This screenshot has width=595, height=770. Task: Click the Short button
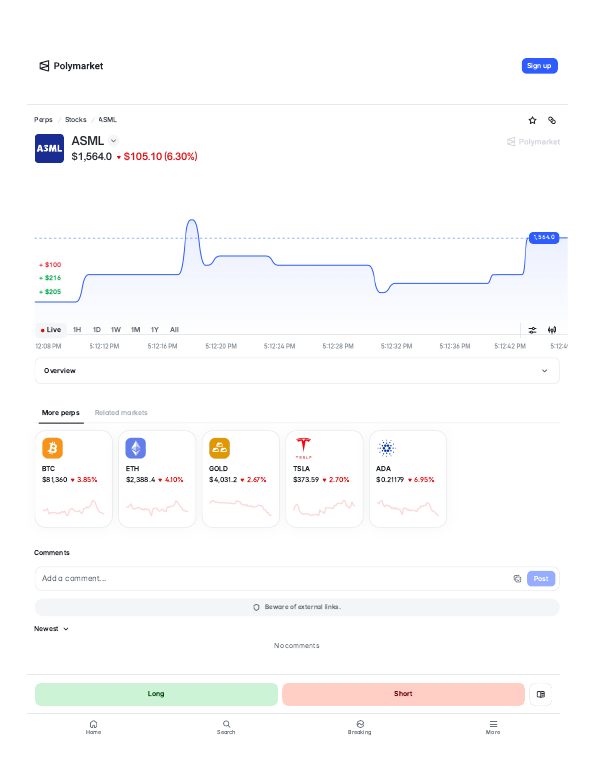[403, 694]
